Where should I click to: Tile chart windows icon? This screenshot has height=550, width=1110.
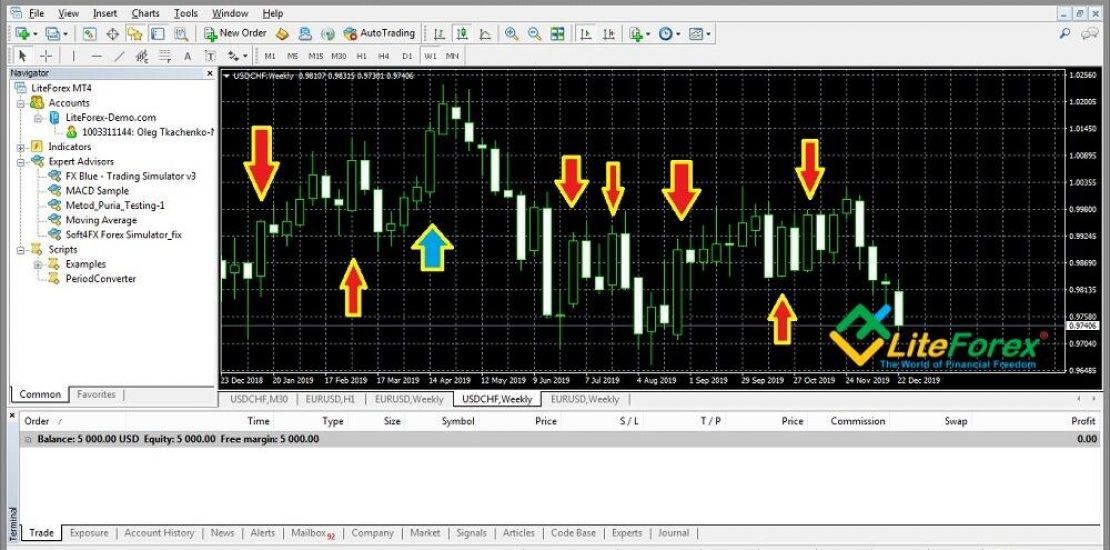[557, 34]
